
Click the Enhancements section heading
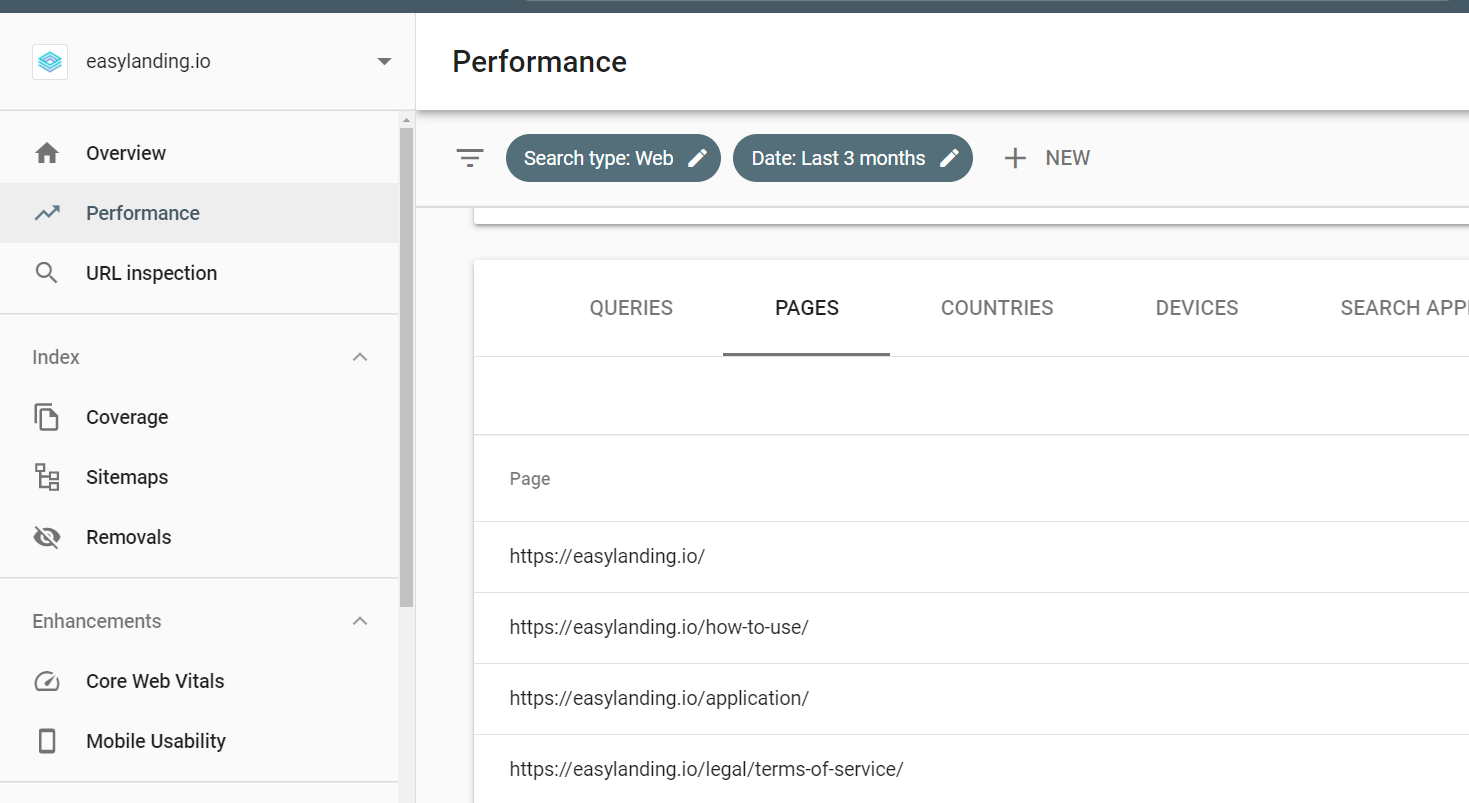click(97, 621)
